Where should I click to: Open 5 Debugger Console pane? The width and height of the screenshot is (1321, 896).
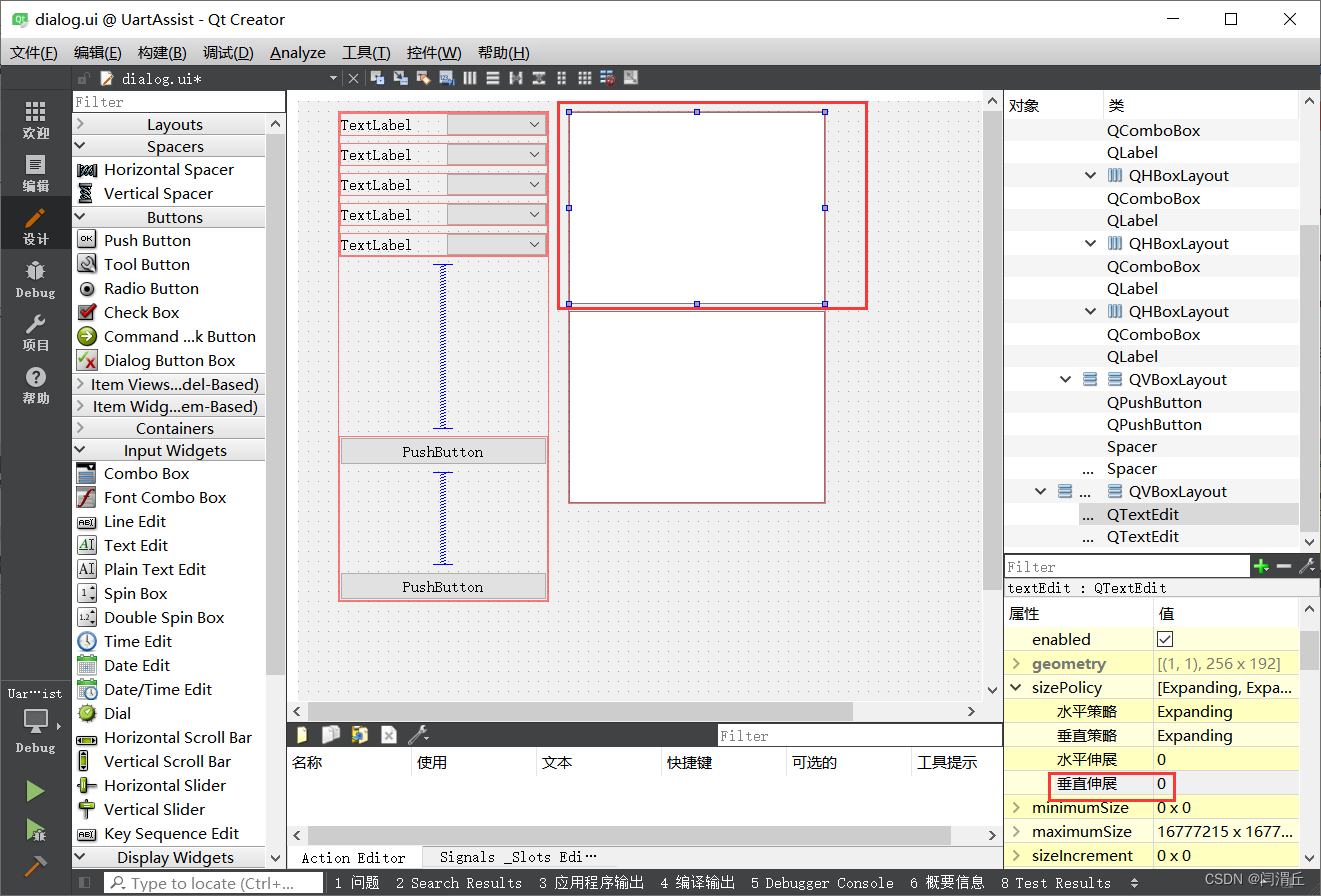[822, 883]
